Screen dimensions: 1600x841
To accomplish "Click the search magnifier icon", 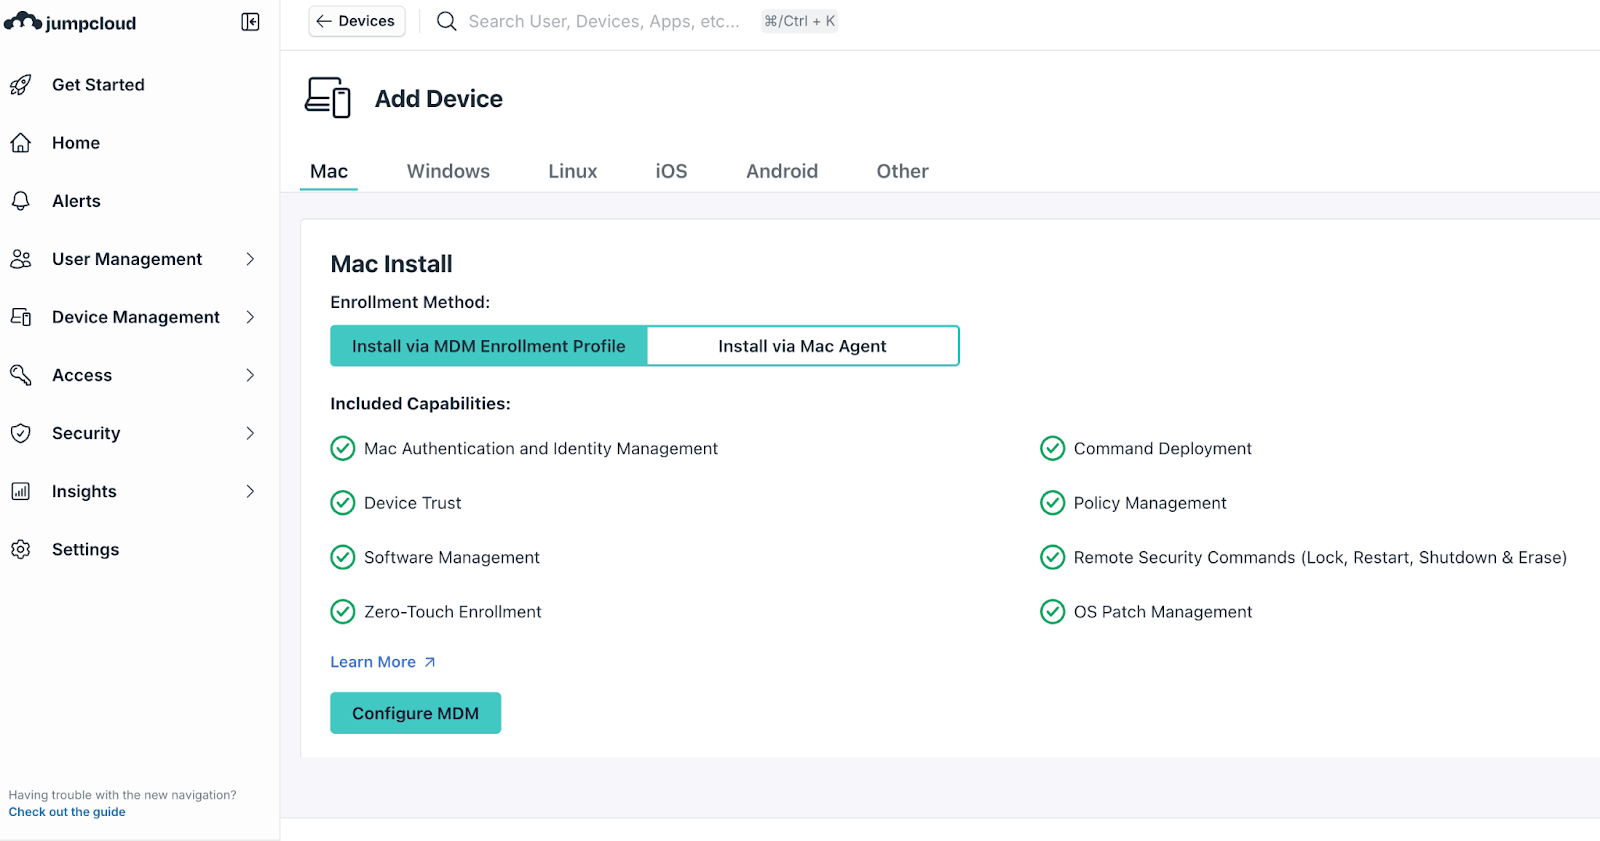I will 446,21.
